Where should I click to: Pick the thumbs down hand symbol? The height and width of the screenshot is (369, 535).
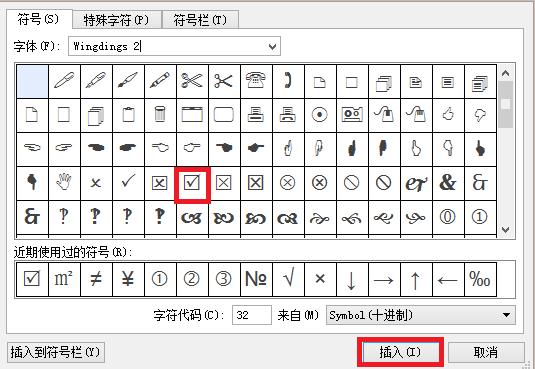[x=480, y=115]
